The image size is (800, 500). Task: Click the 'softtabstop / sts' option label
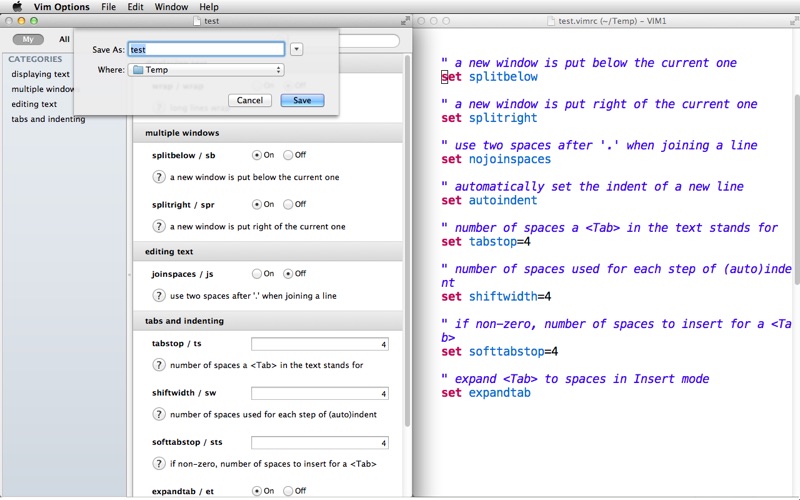(187, 442)
